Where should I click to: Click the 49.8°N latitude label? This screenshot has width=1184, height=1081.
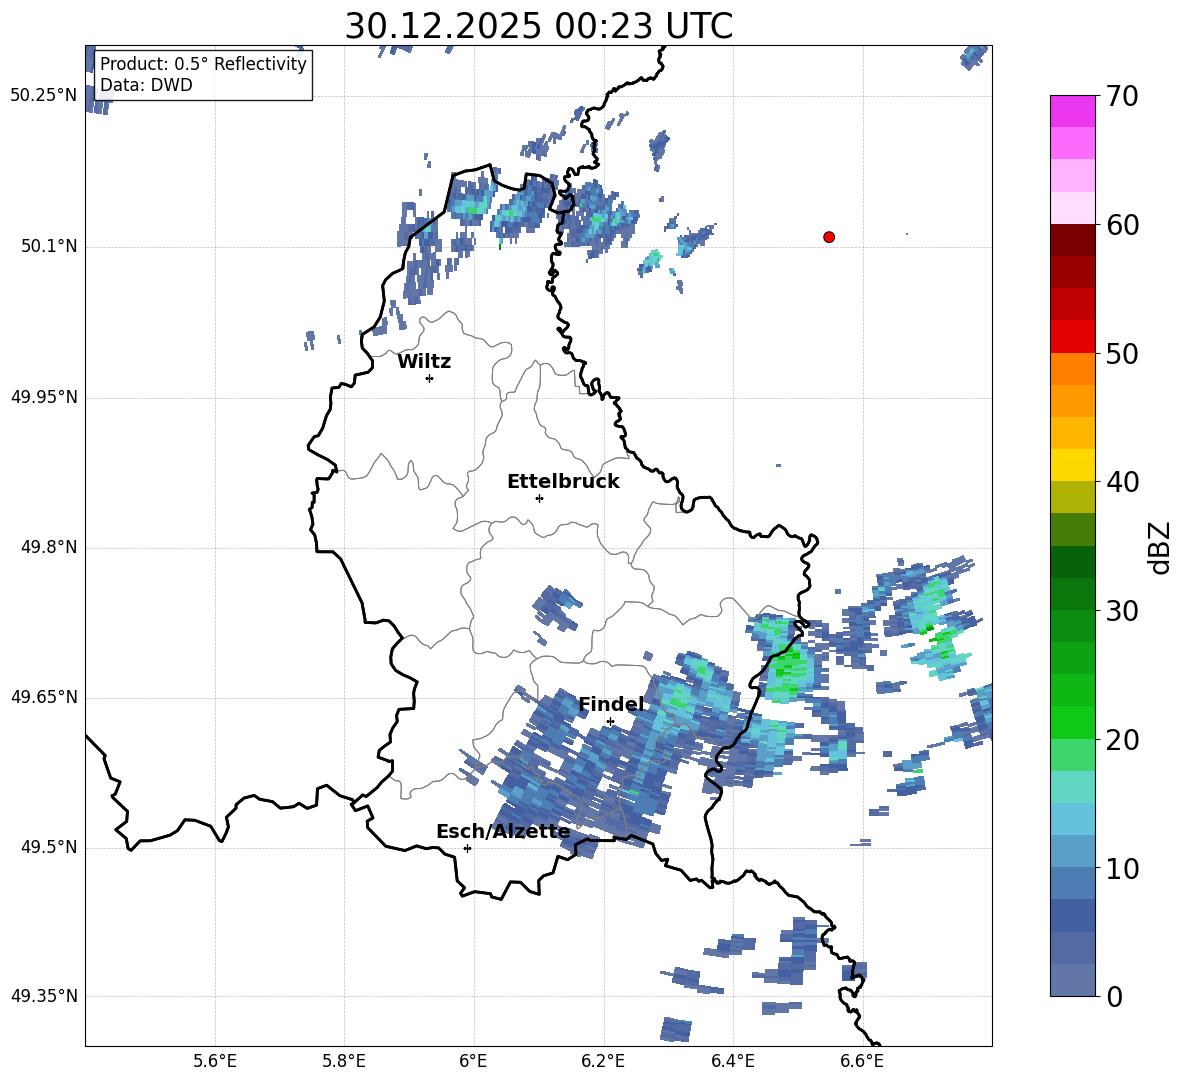tap(50, 547)
